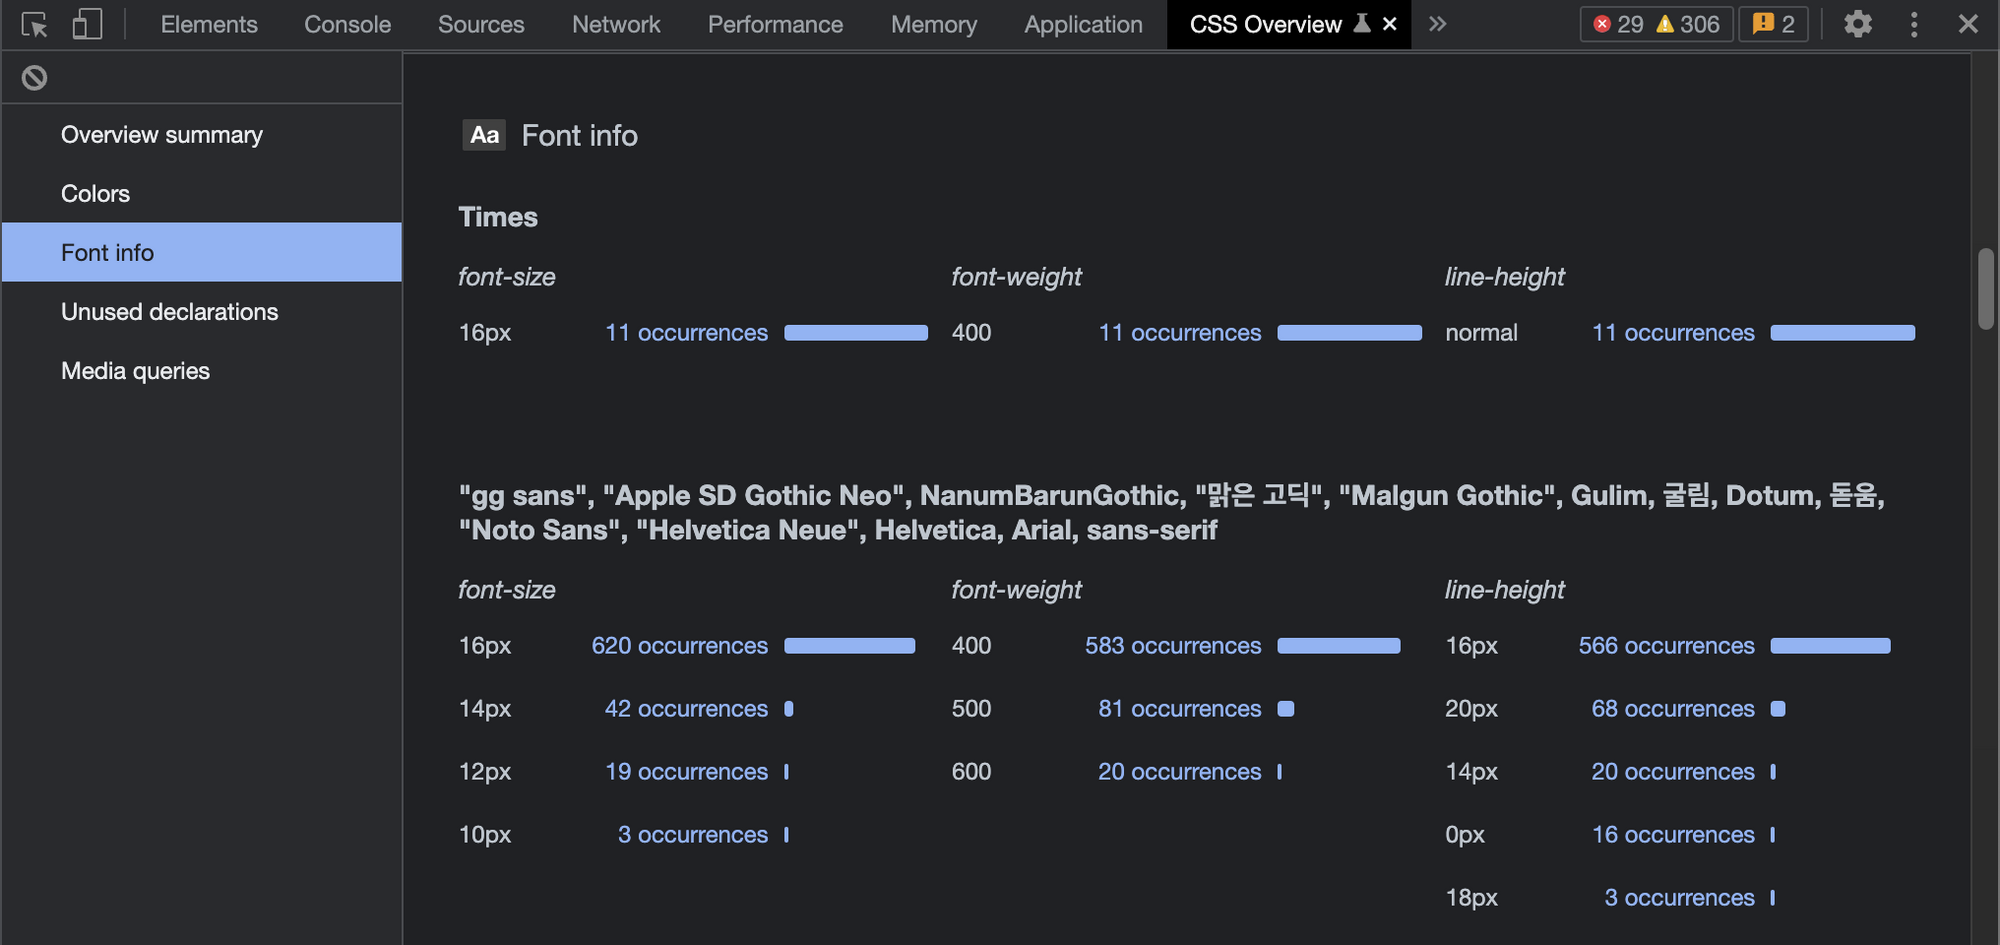The width and height of the screenshot is (2000, 945).
Task: Open the Application tab
Action: point(1083,24)
